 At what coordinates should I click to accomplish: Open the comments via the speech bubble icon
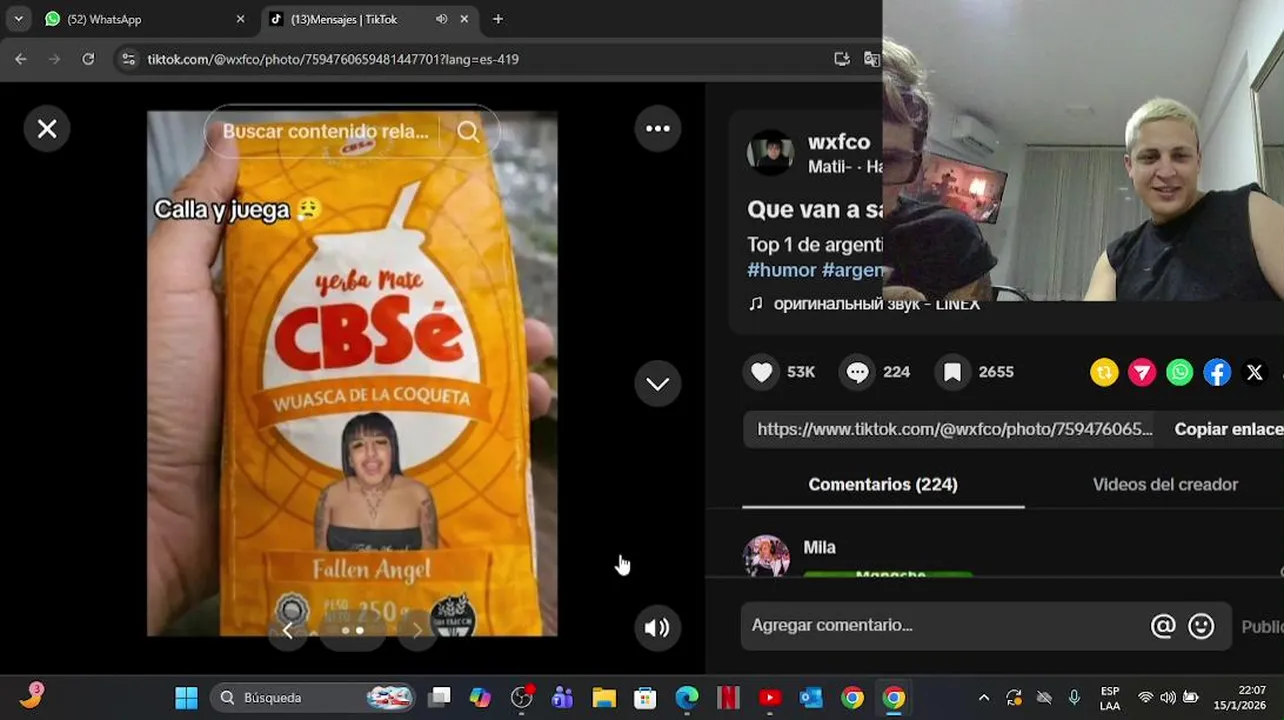[x=857, y=372]
